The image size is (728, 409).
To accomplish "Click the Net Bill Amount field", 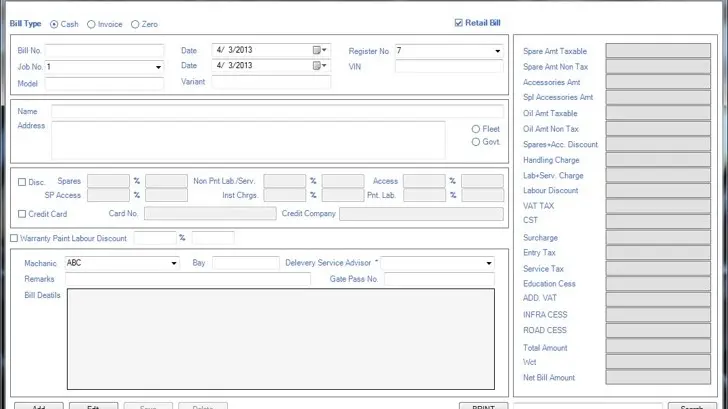I will click(658, 377).
